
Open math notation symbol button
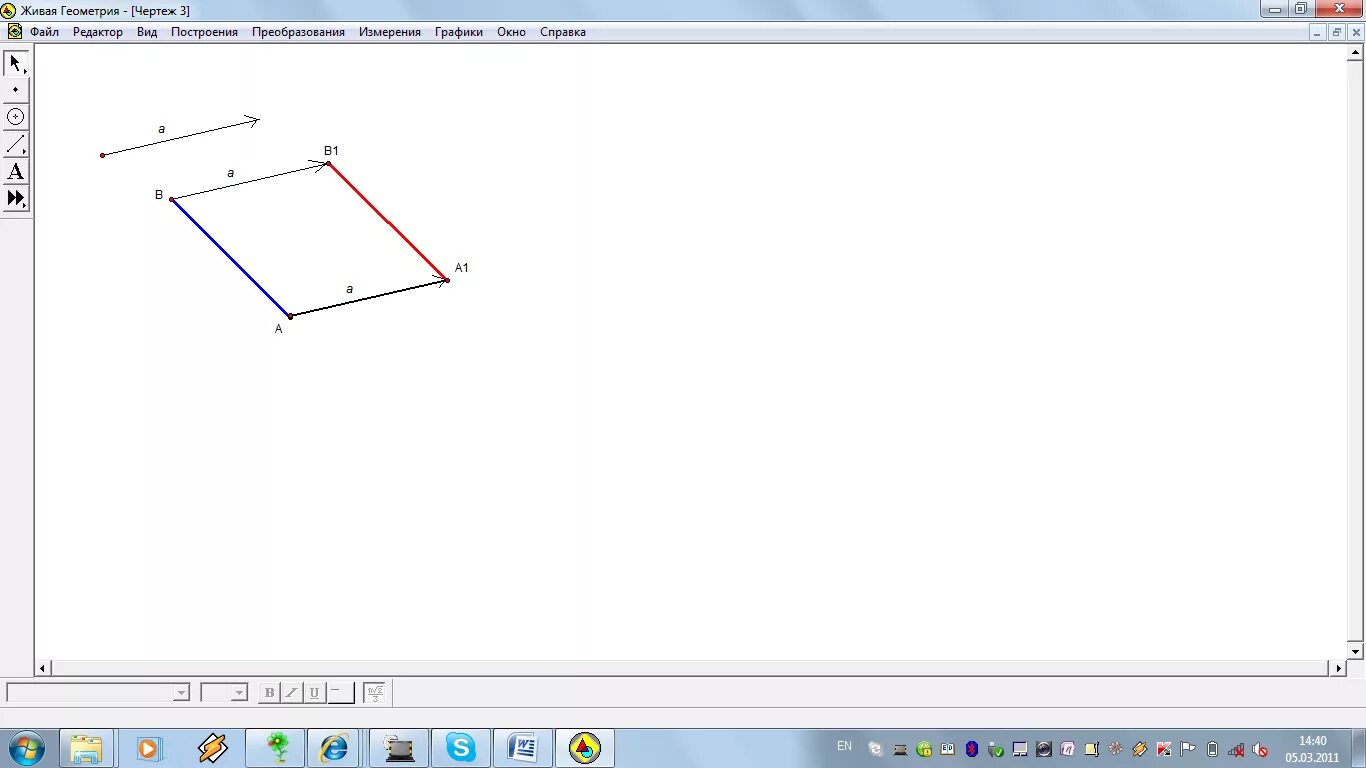click(374, 692)
